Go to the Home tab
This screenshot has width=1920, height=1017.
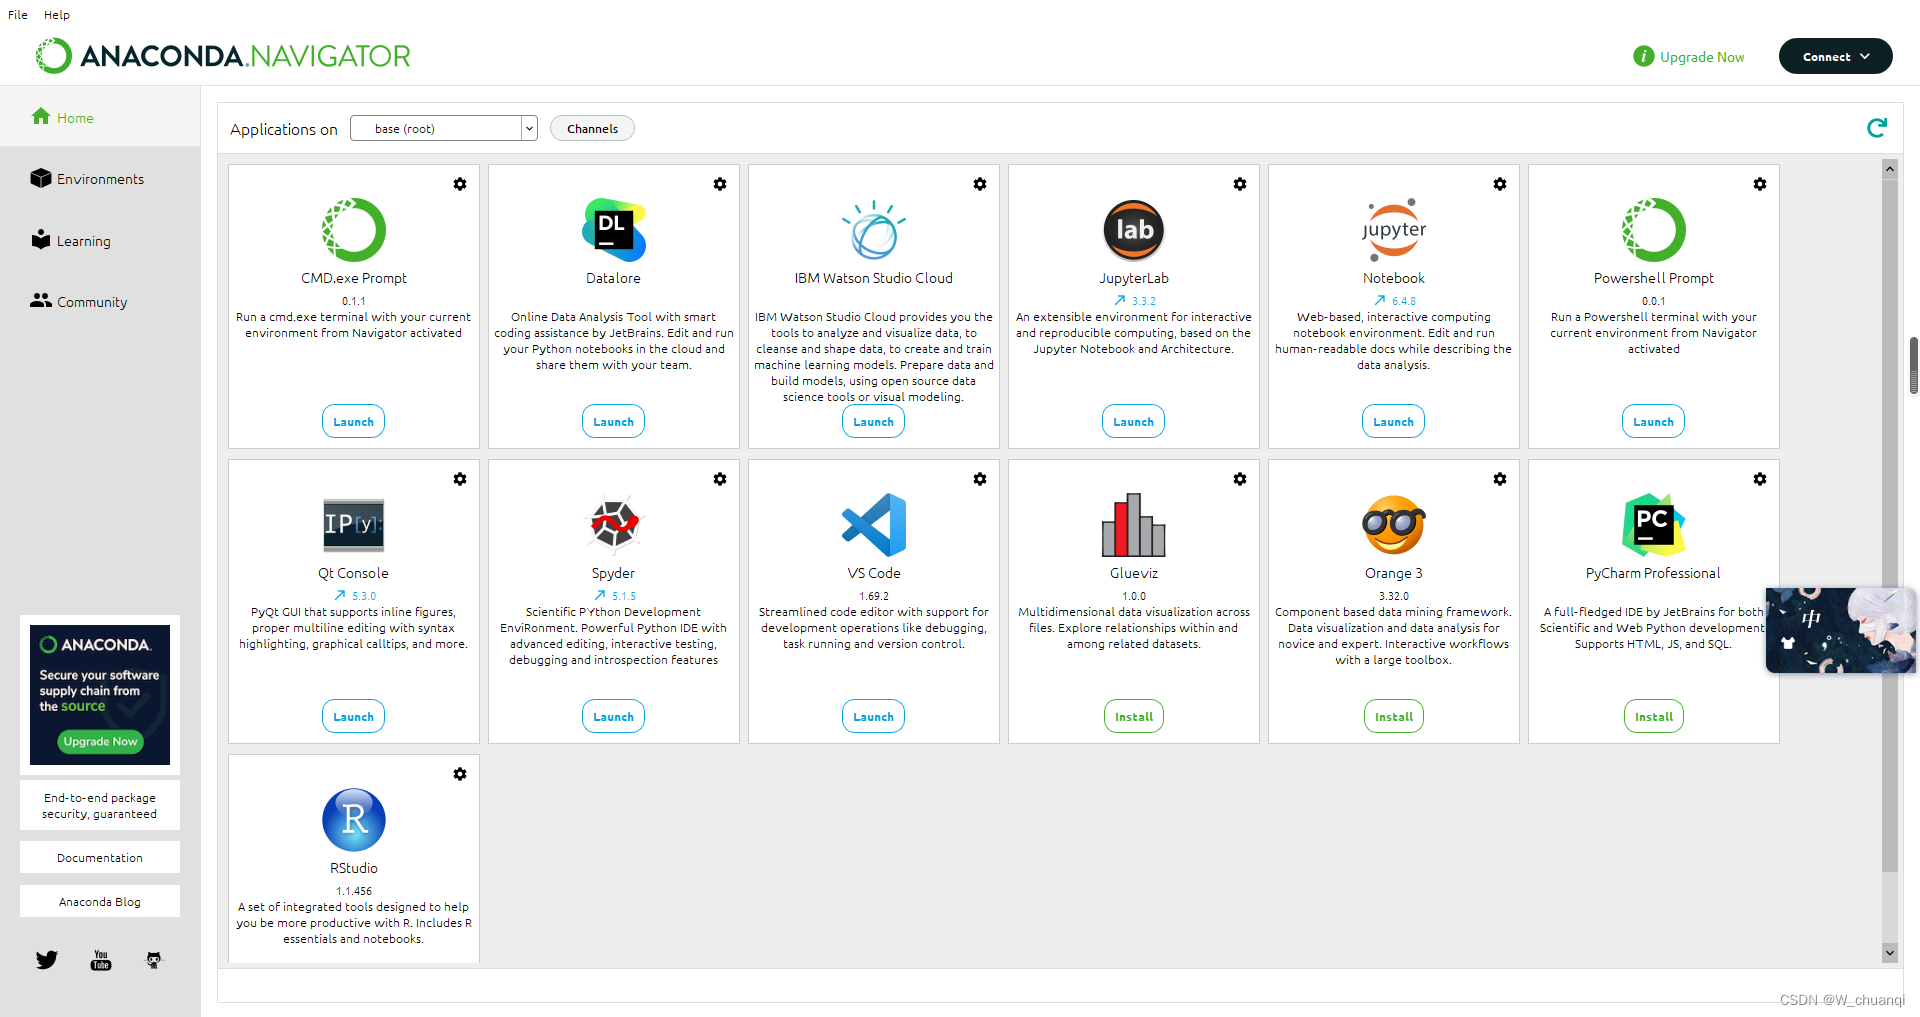coord(100,117)
